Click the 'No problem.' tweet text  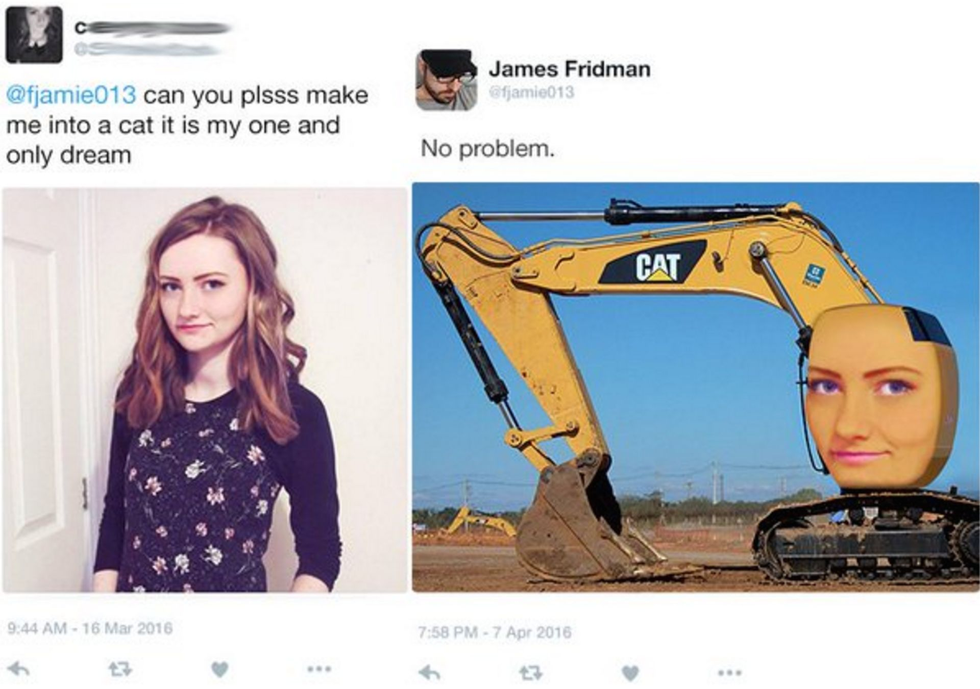coord(488,149)
